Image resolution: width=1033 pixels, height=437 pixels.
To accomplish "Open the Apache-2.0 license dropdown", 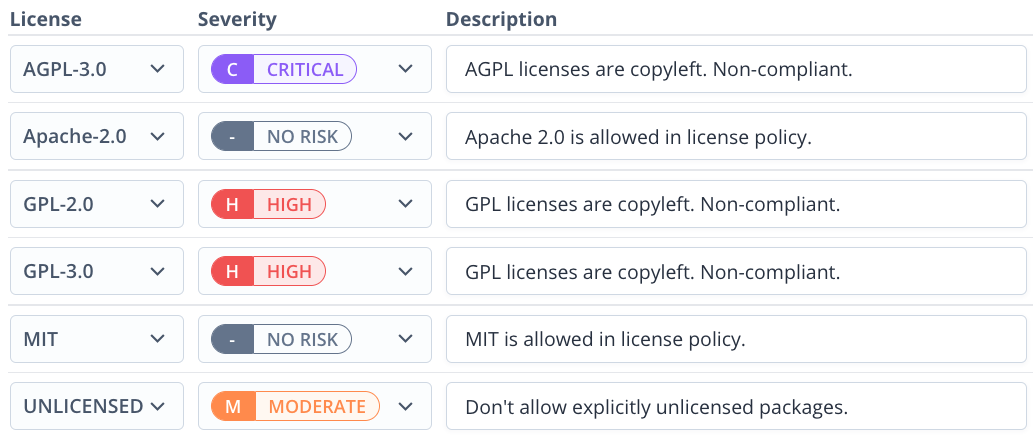I will [97, 136].
